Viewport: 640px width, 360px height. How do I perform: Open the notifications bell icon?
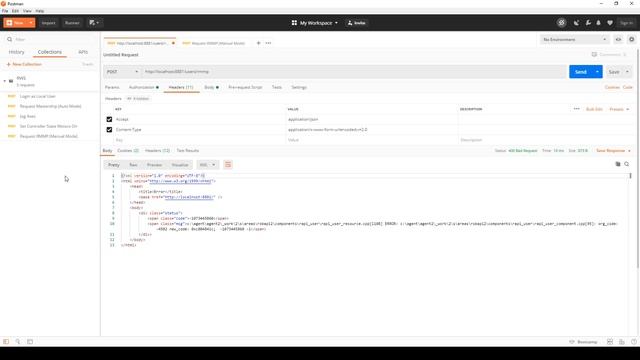598,23
